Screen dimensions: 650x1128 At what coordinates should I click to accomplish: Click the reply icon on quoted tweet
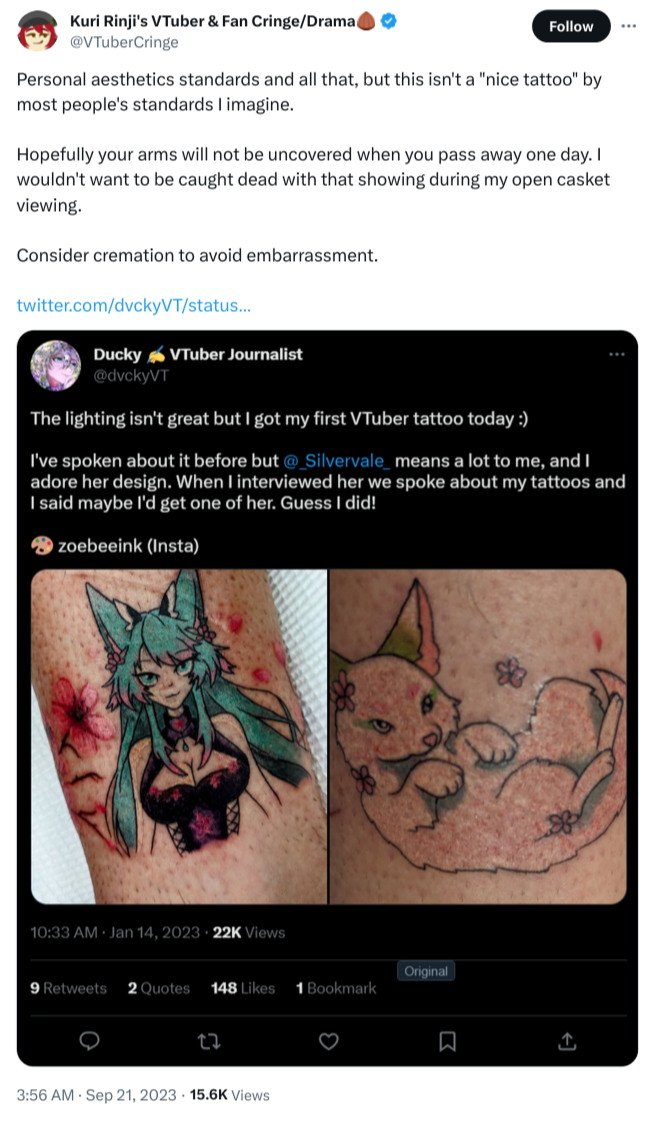point(89,1042)
